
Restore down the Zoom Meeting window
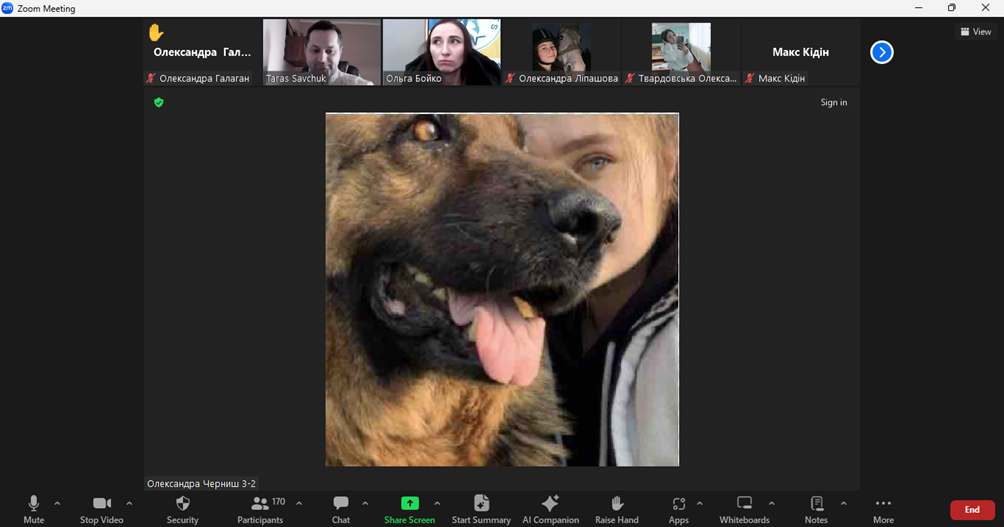pyautogui.click(x=952, y=8)
